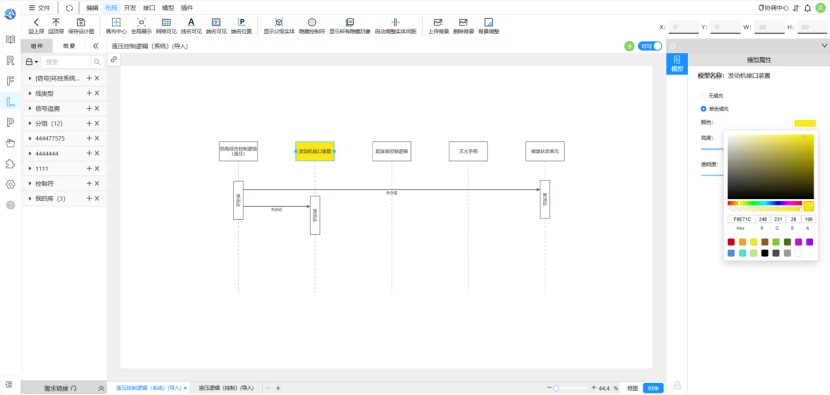Auto-adjust entity spacing icon
The width and height of the screenshot is (830, 395).
(x=395, y=22)
